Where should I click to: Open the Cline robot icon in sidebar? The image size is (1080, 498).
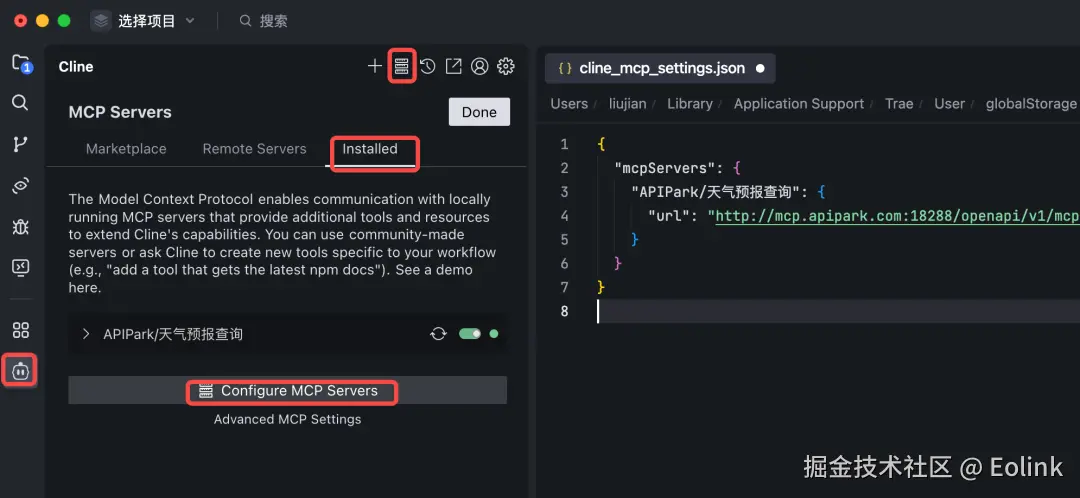point(20,371)
